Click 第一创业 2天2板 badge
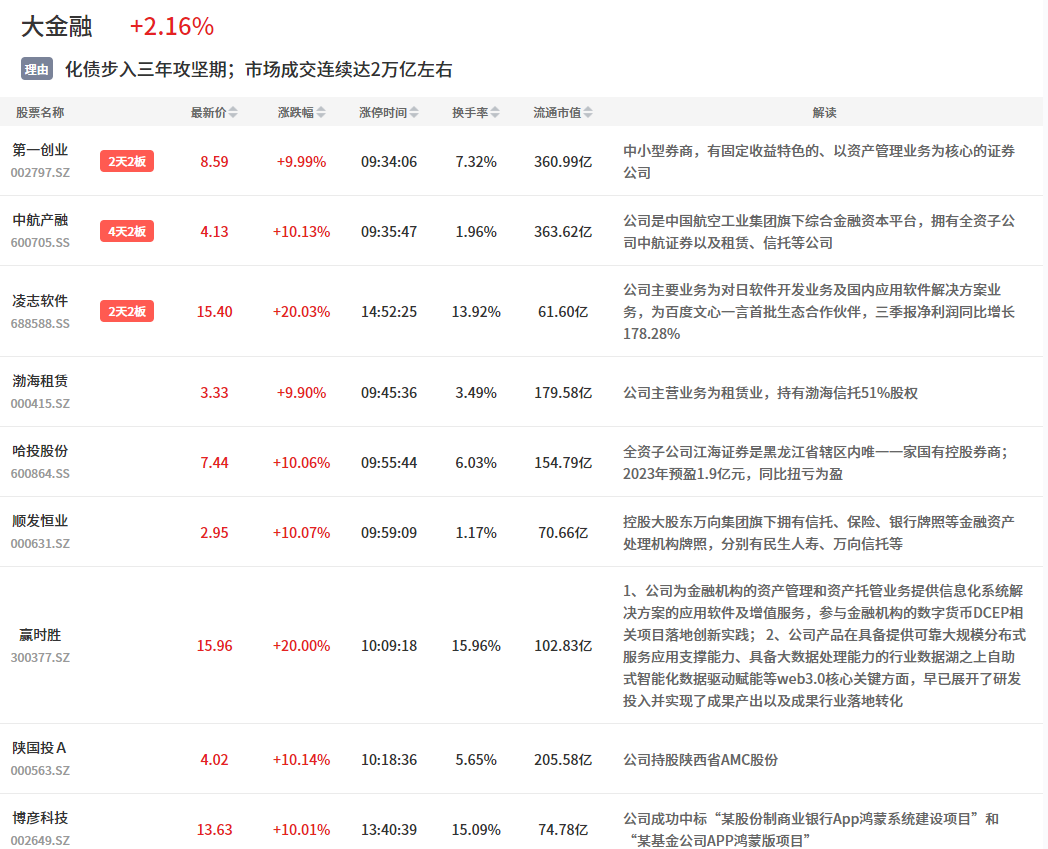Viewport: 1048px width, 849px height. click(127, 161)
